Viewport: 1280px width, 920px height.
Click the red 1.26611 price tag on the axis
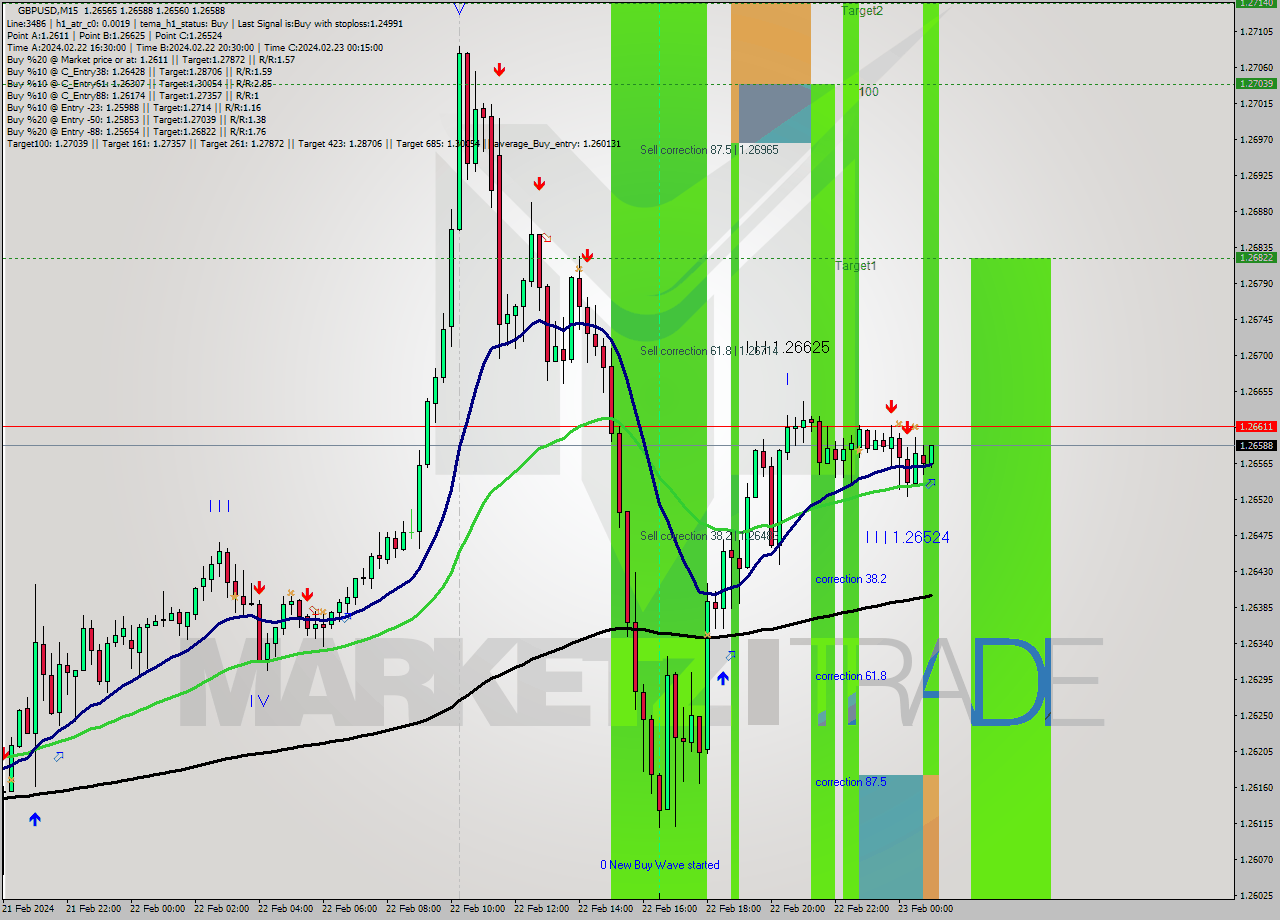pyautogui.click(x=1256, y=426)
